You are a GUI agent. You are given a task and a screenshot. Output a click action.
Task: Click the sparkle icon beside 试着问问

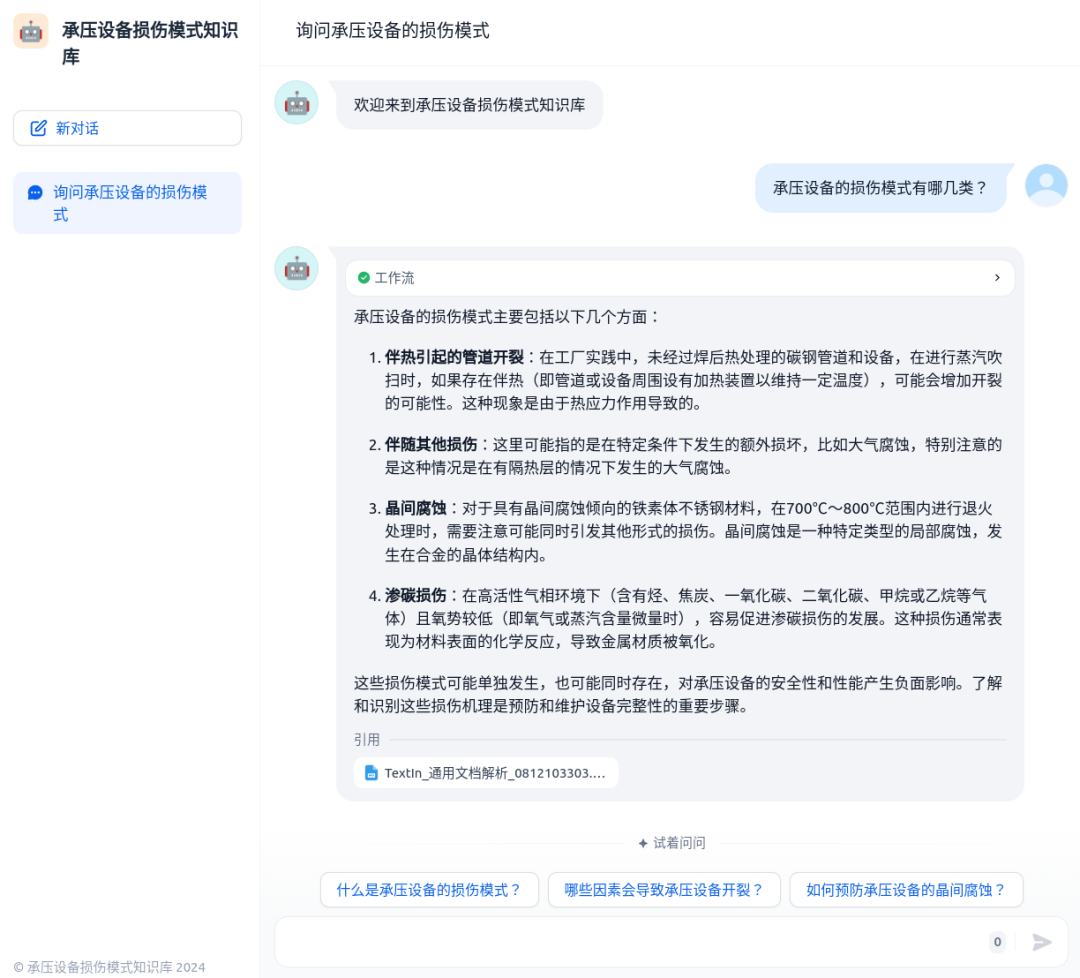643,843
